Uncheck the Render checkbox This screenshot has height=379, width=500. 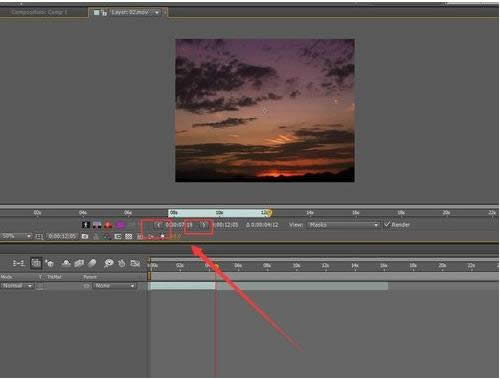pos(387,225)
